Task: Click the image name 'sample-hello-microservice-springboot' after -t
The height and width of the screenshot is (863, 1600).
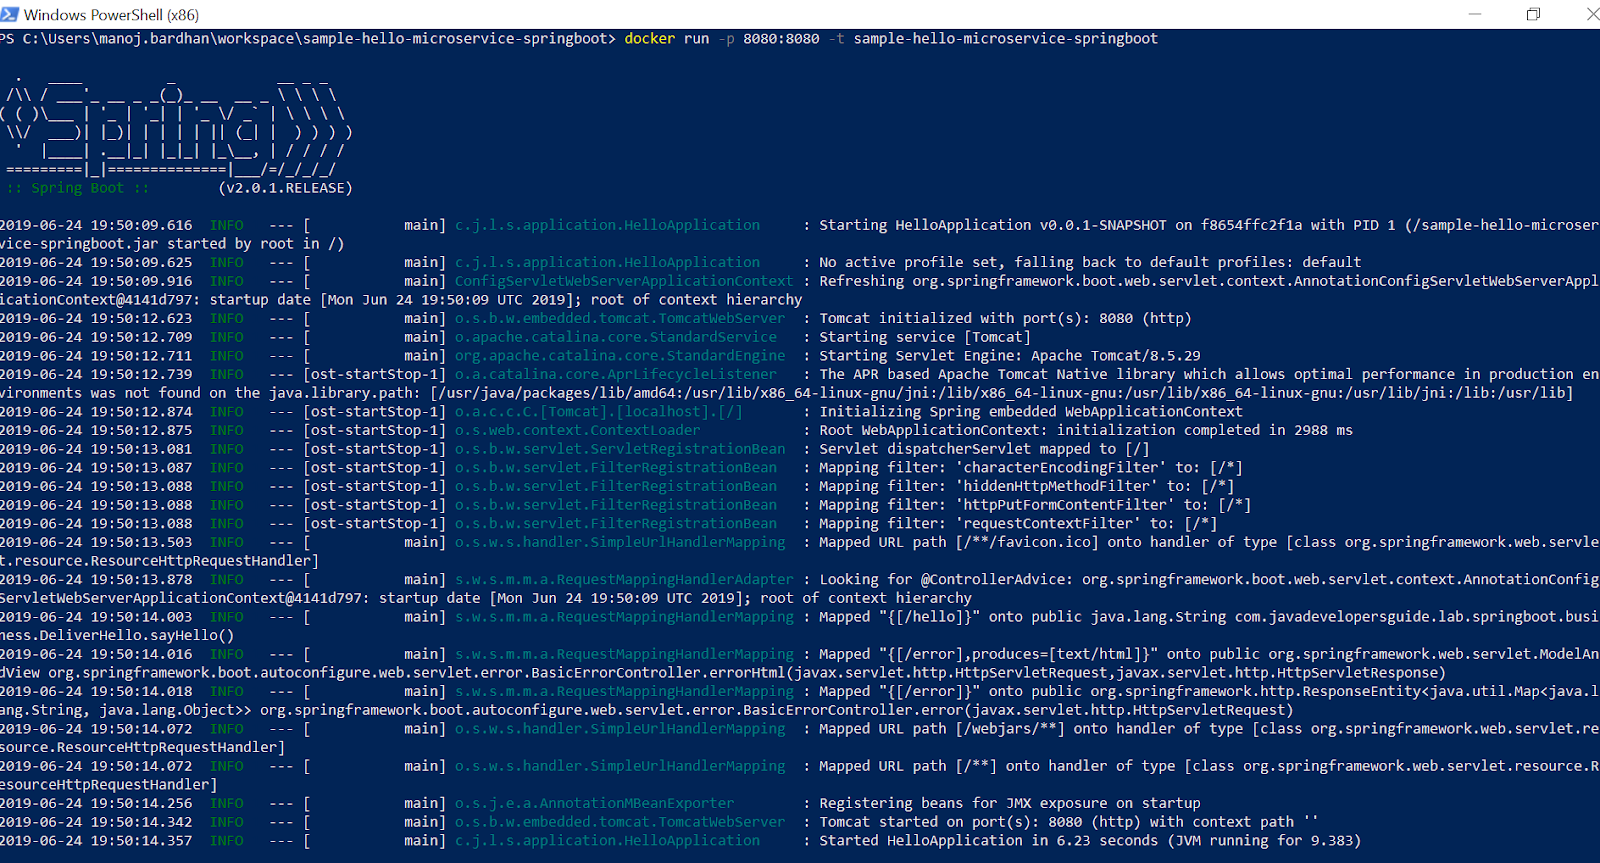Action: [x=1005, y=39]
